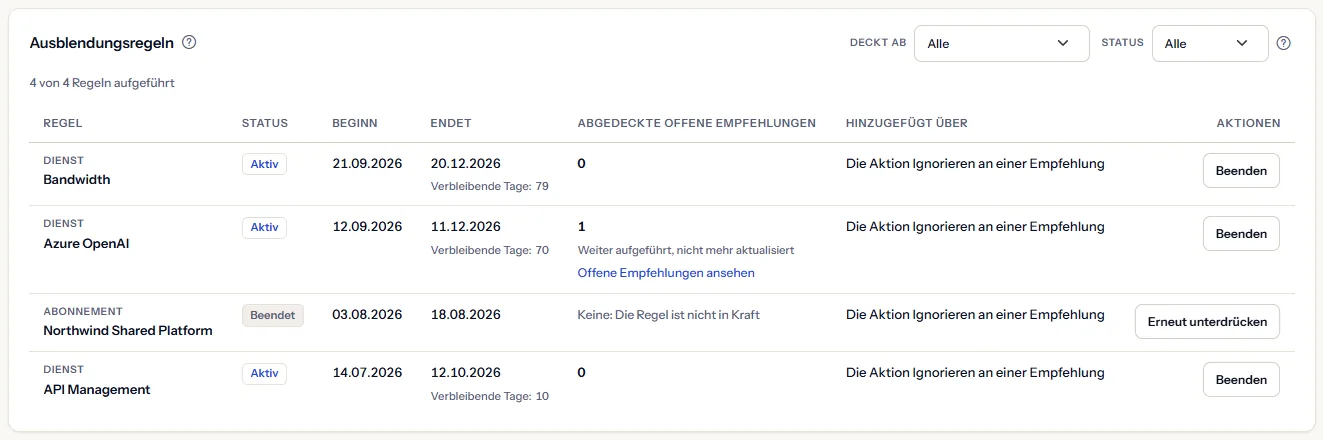Click the DECKT AB filter label

pyautogui.click(x=878, y=43)
